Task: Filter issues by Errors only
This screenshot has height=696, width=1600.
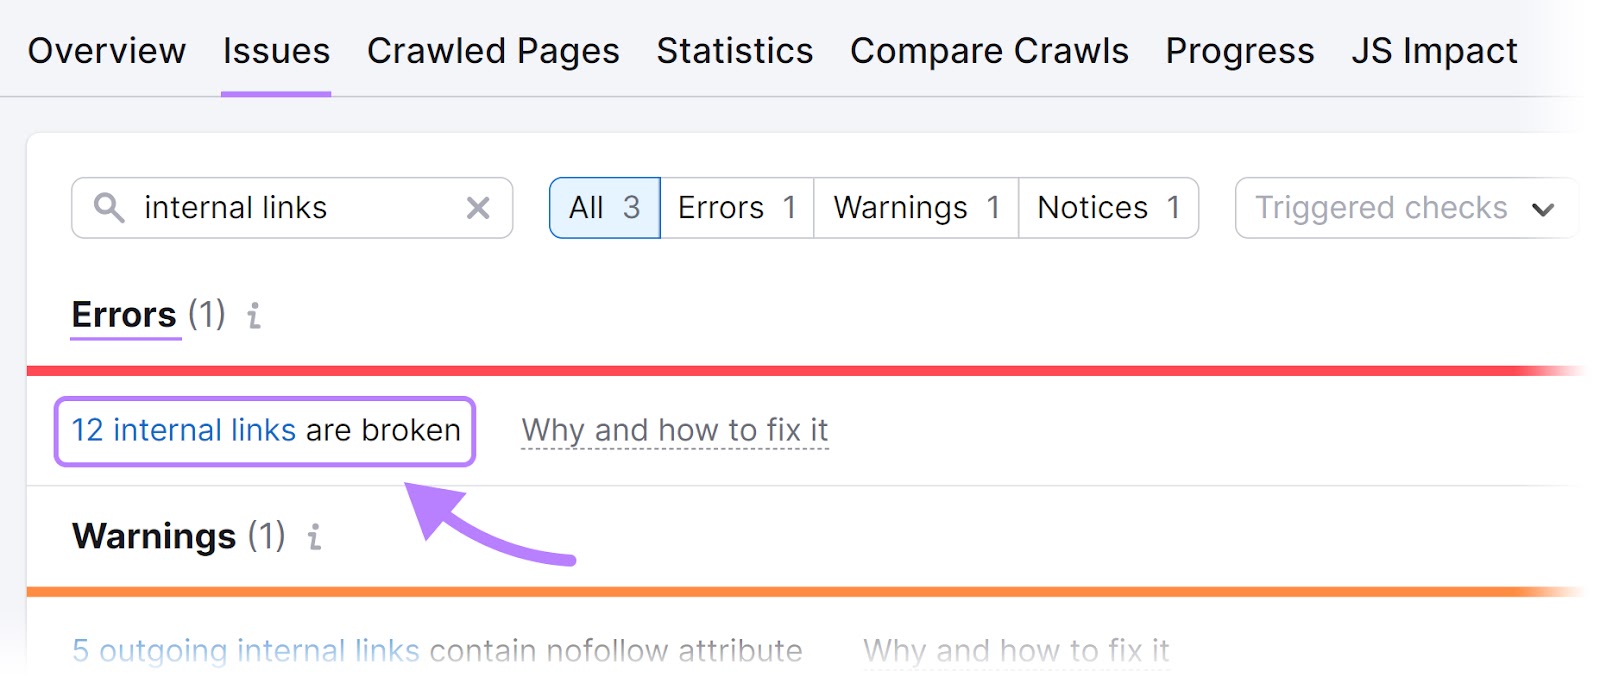Action: [x=735, y=208]
